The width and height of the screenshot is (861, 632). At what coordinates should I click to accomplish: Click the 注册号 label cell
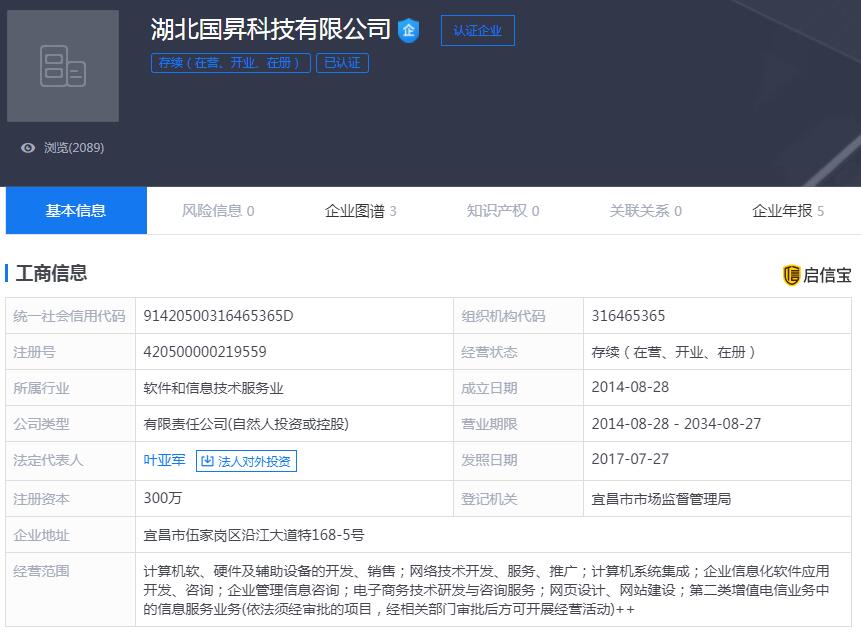[70, 352]
